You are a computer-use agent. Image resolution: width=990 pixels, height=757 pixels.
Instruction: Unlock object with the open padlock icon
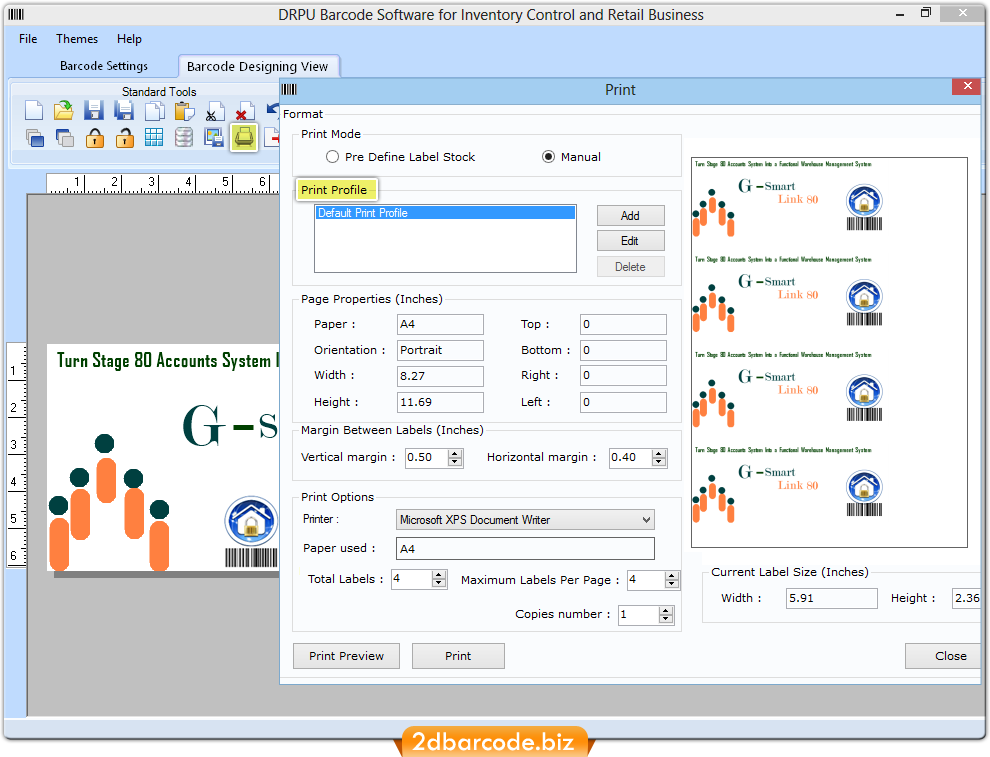coord(124,137)
